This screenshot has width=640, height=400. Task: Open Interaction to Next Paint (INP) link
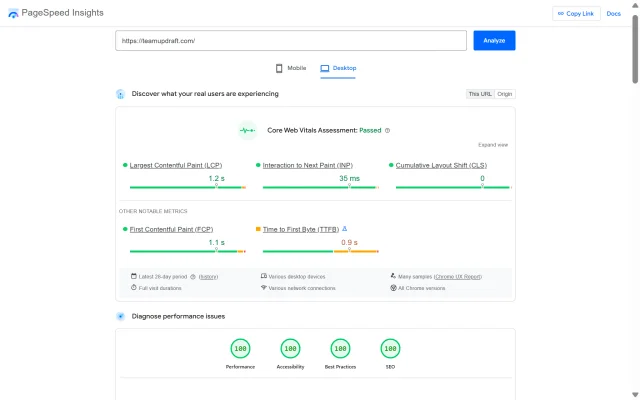pos(307,165)
